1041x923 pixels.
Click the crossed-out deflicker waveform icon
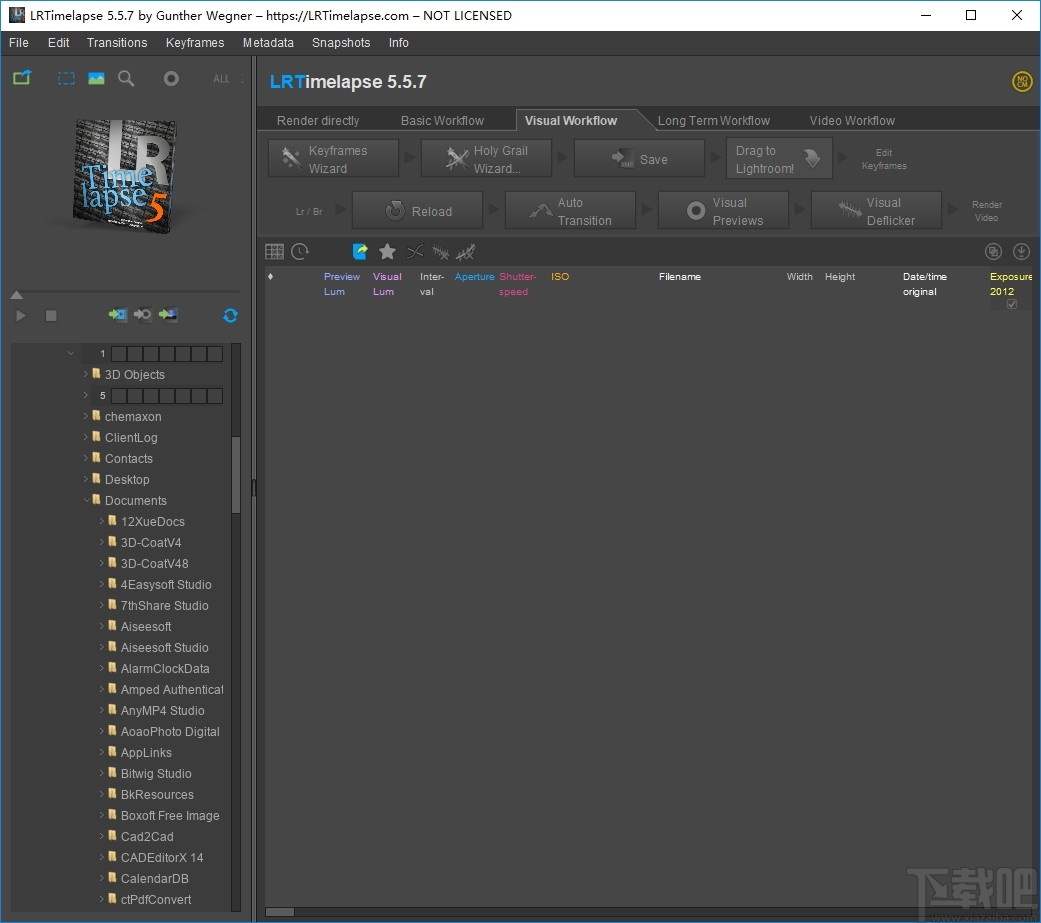pyautogui.click(x=440, y=252)
